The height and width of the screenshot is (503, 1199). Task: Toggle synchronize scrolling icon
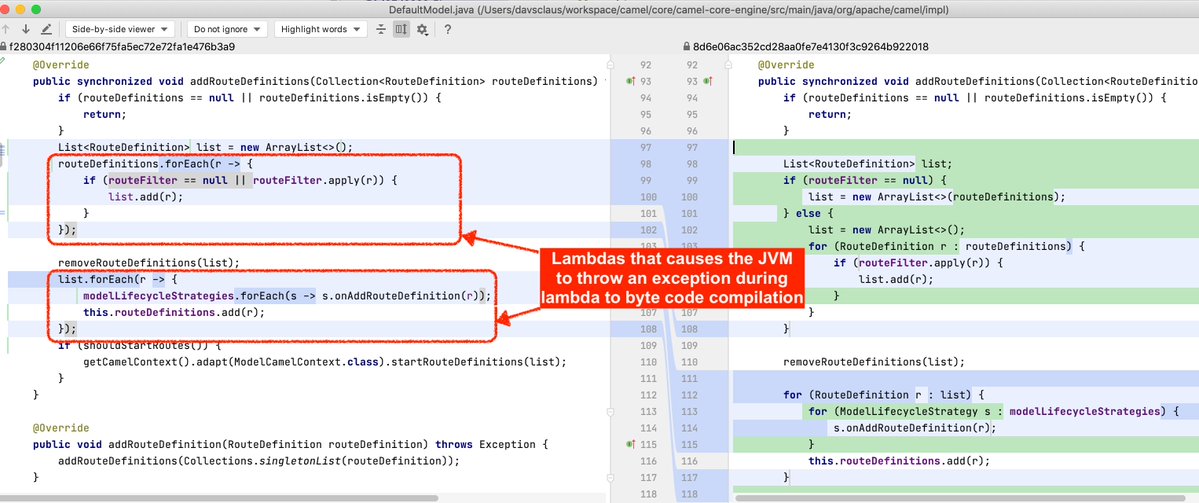point(401,29)
